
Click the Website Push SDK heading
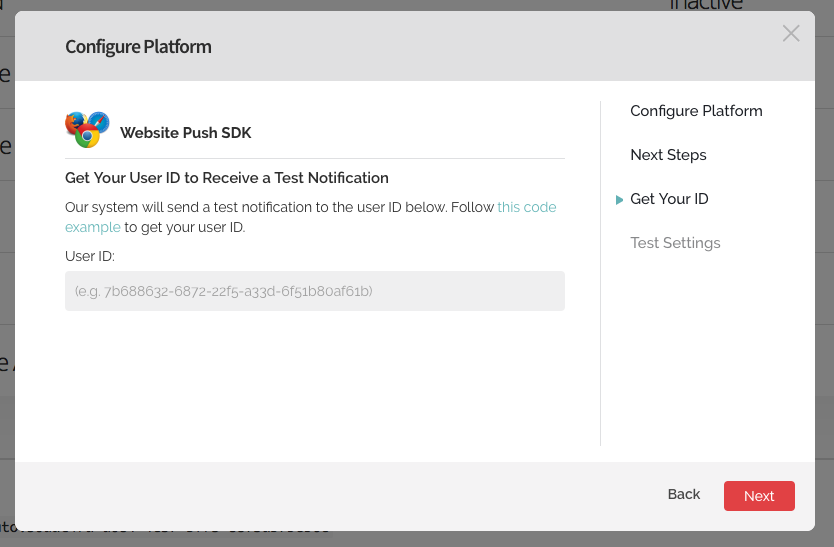[186, 132]
